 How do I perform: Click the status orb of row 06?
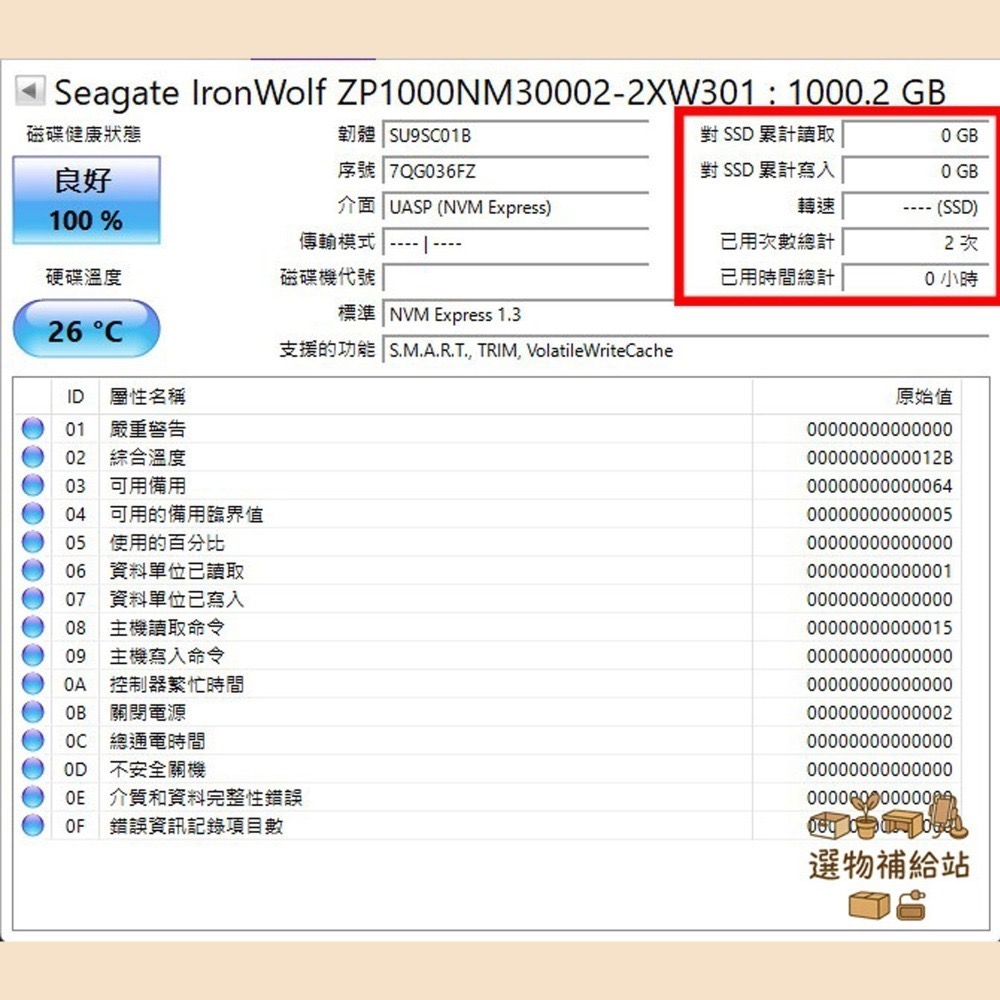[33, 570]
